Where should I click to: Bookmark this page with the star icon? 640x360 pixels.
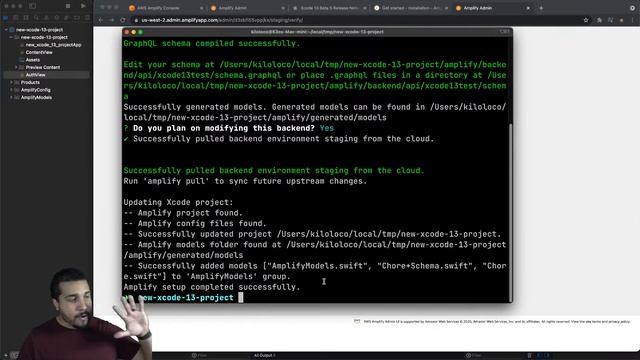586,20
